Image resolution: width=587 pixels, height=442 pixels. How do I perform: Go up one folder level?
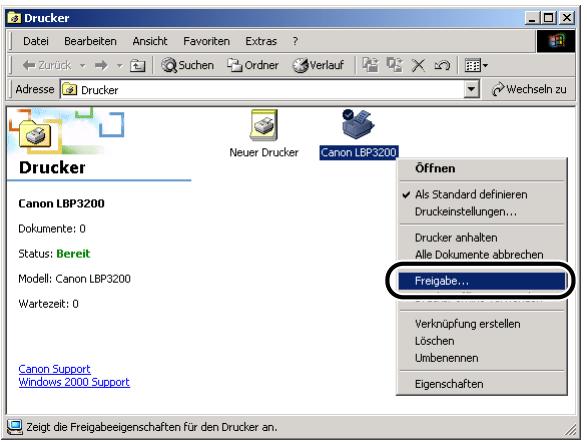pos(137,66)
